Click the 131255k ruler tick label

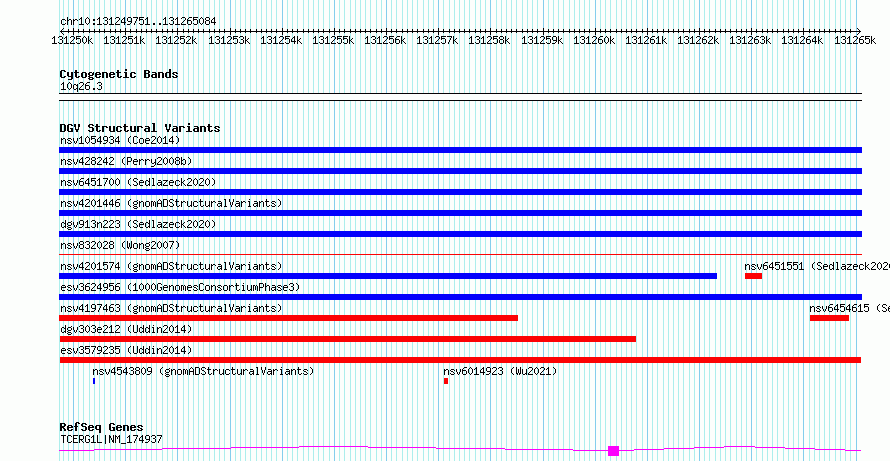point(335,40)
